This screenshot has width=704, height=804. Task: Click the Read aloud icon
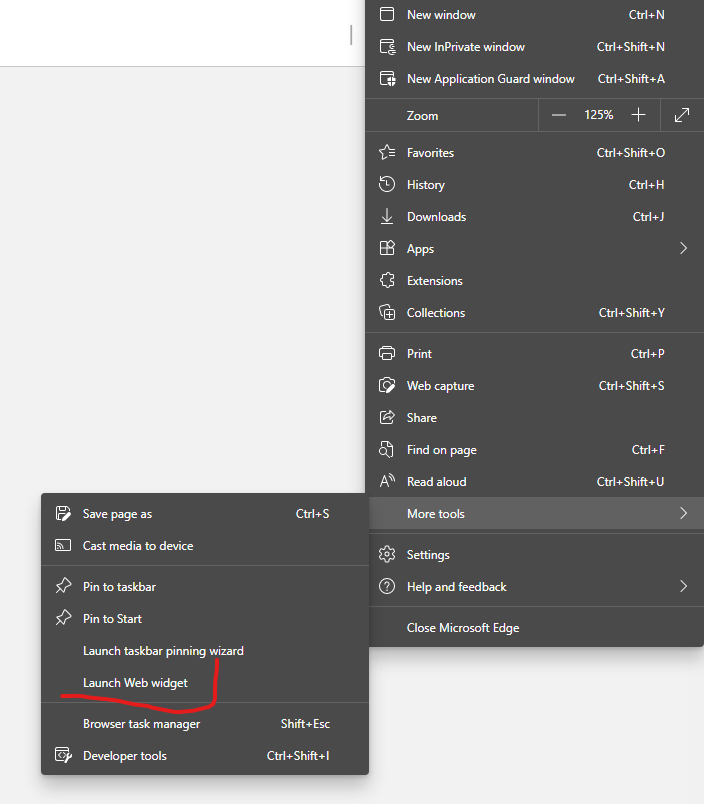(387, 481)
